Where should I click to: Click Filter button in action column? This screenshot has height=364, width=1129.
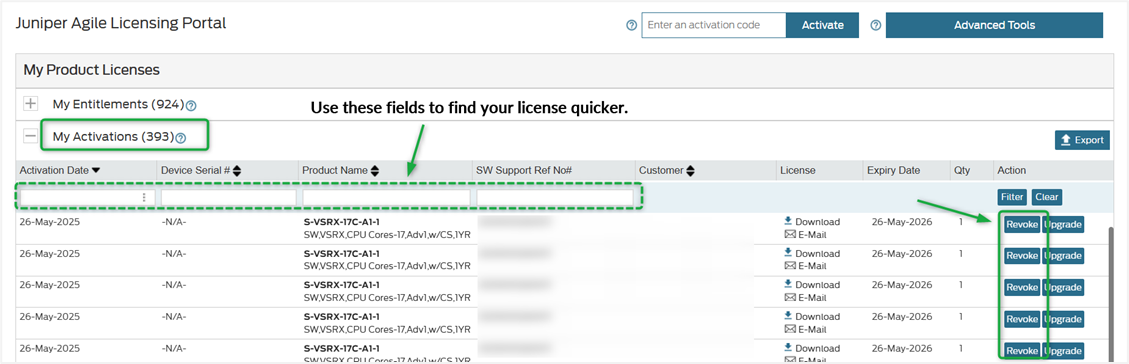click(x=1012, y=196)
